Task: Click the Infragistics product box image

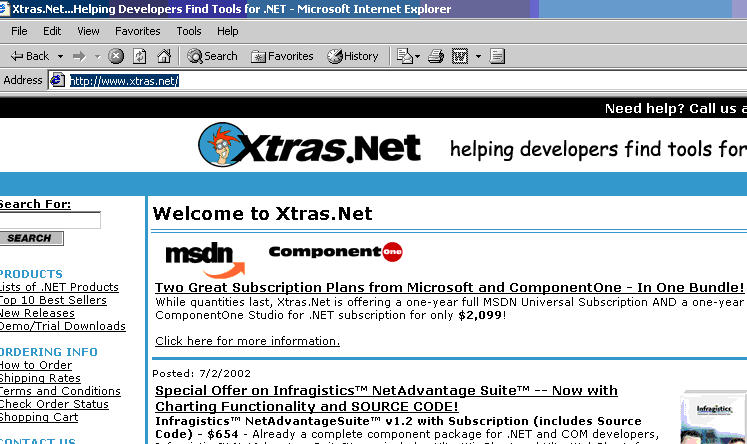Action: point(714,417)
